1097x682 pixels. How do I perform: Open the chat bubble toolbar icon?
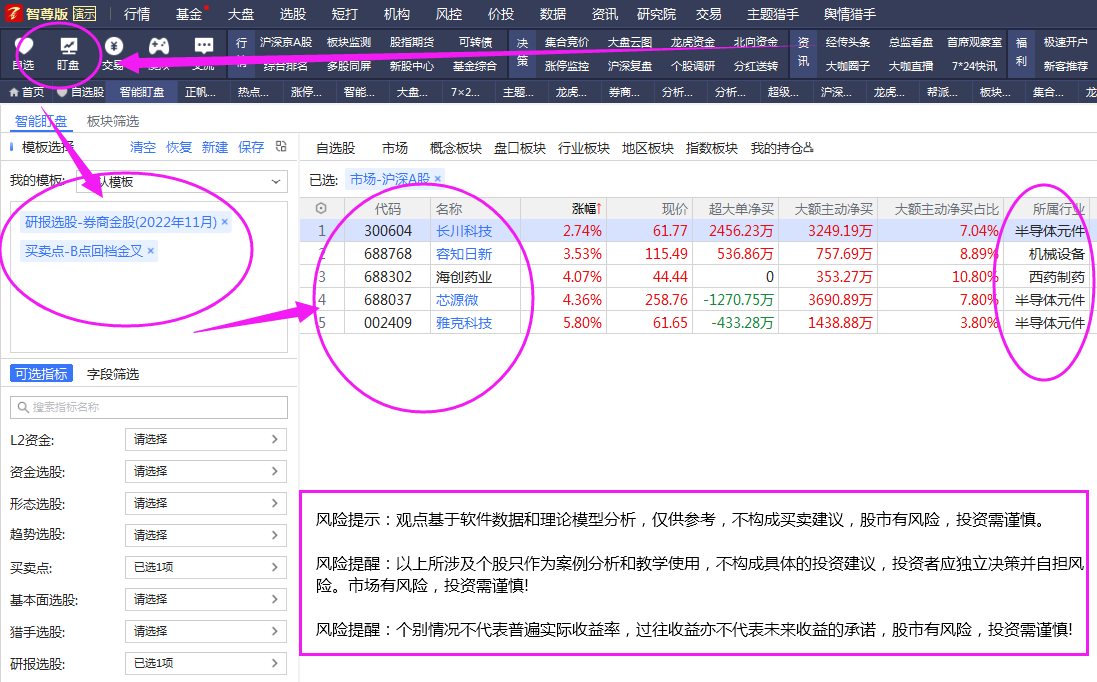[204, 46]
